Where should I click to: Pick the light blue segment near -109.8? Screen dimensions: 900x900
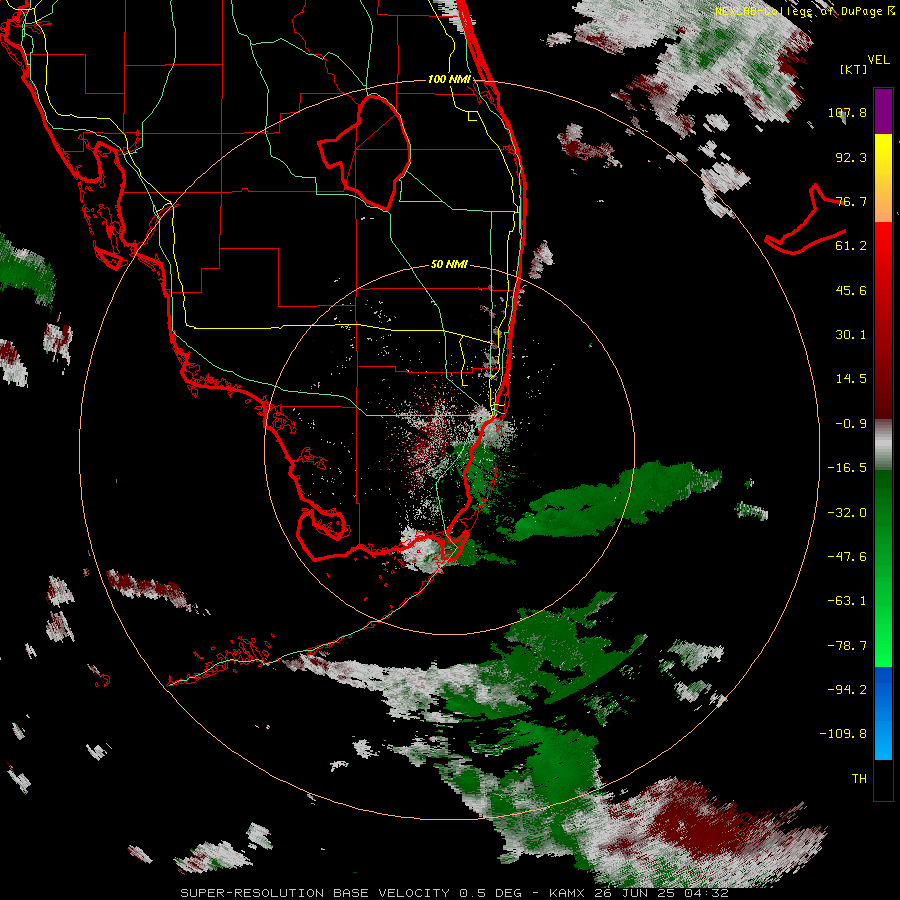tap(883, 738)
